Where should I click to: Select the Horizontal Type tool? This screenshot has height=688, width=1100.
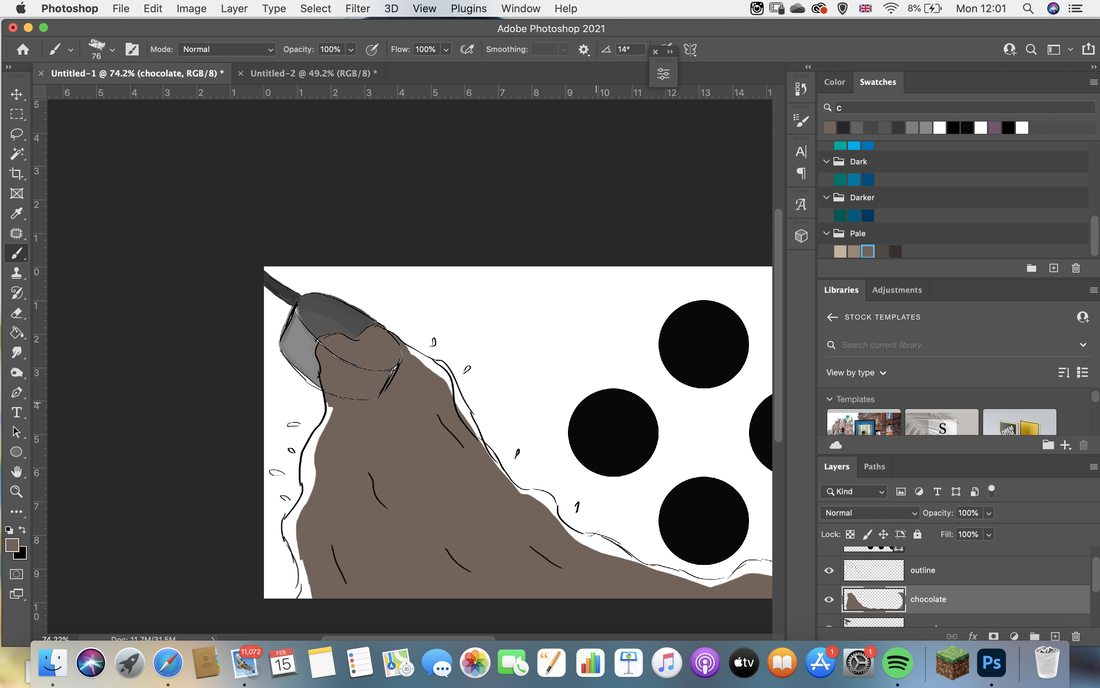tap(17, 412)
